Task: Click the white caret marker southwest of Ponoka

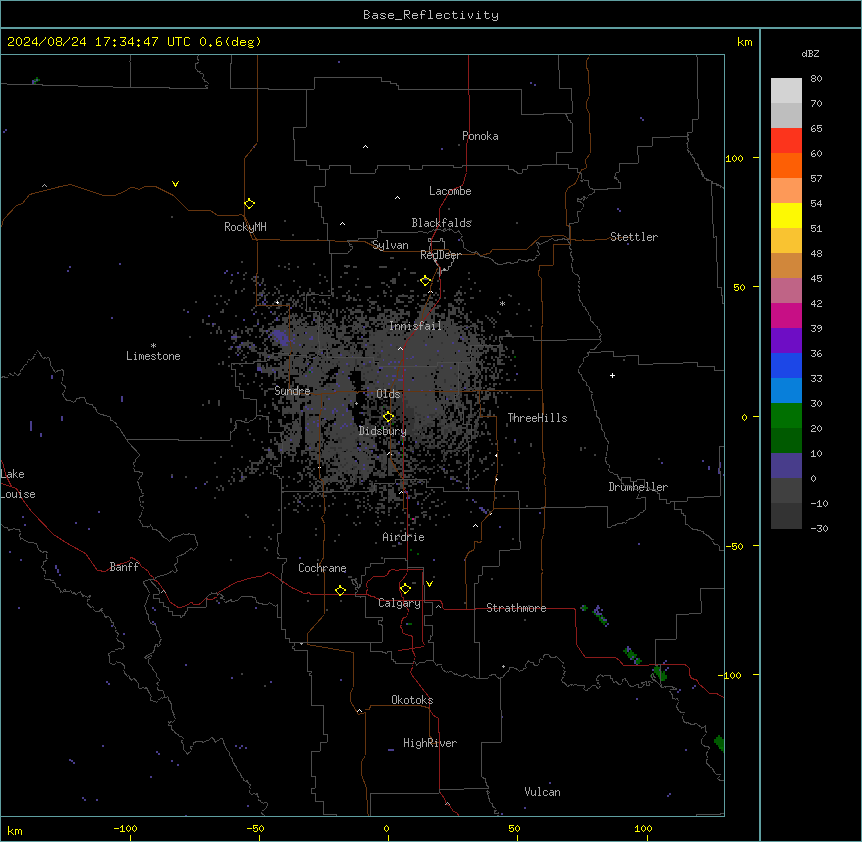Action: coord(366,147)
